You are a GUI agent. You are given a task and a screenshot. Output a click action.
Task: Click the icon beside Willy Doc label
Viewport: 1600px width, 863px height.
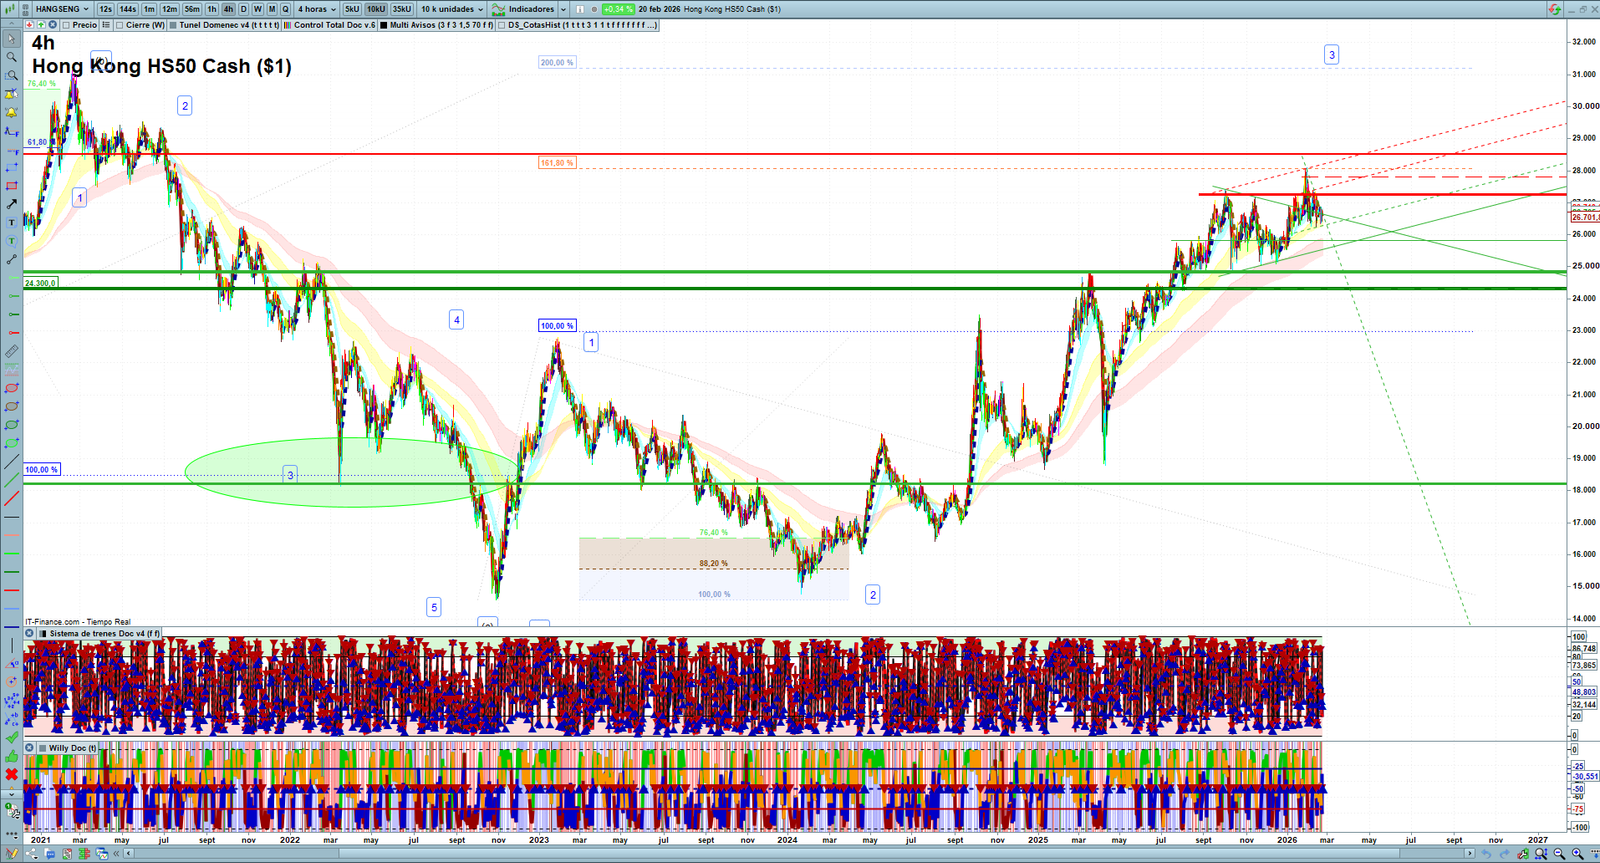tap(30, 748)
